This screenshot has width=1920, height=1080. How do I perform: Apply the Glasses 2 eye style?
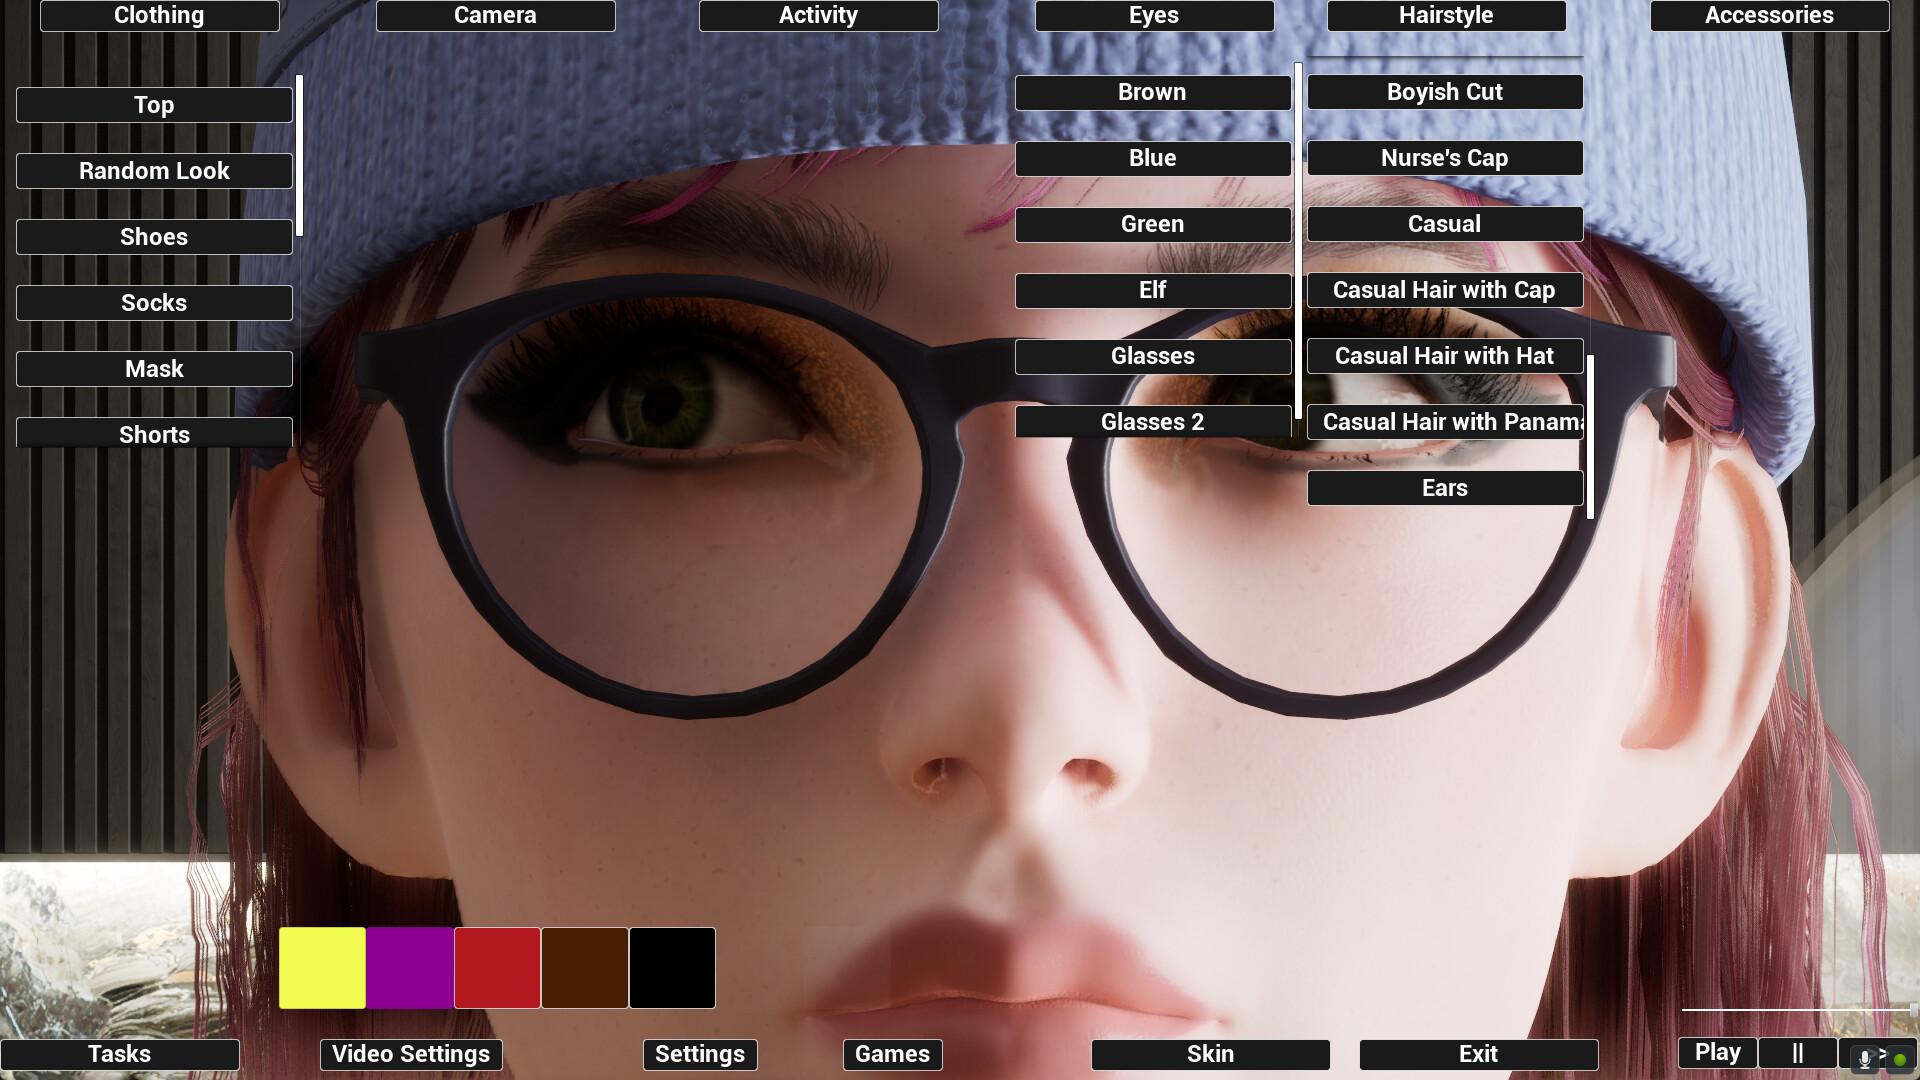(x=1152, y=422)
